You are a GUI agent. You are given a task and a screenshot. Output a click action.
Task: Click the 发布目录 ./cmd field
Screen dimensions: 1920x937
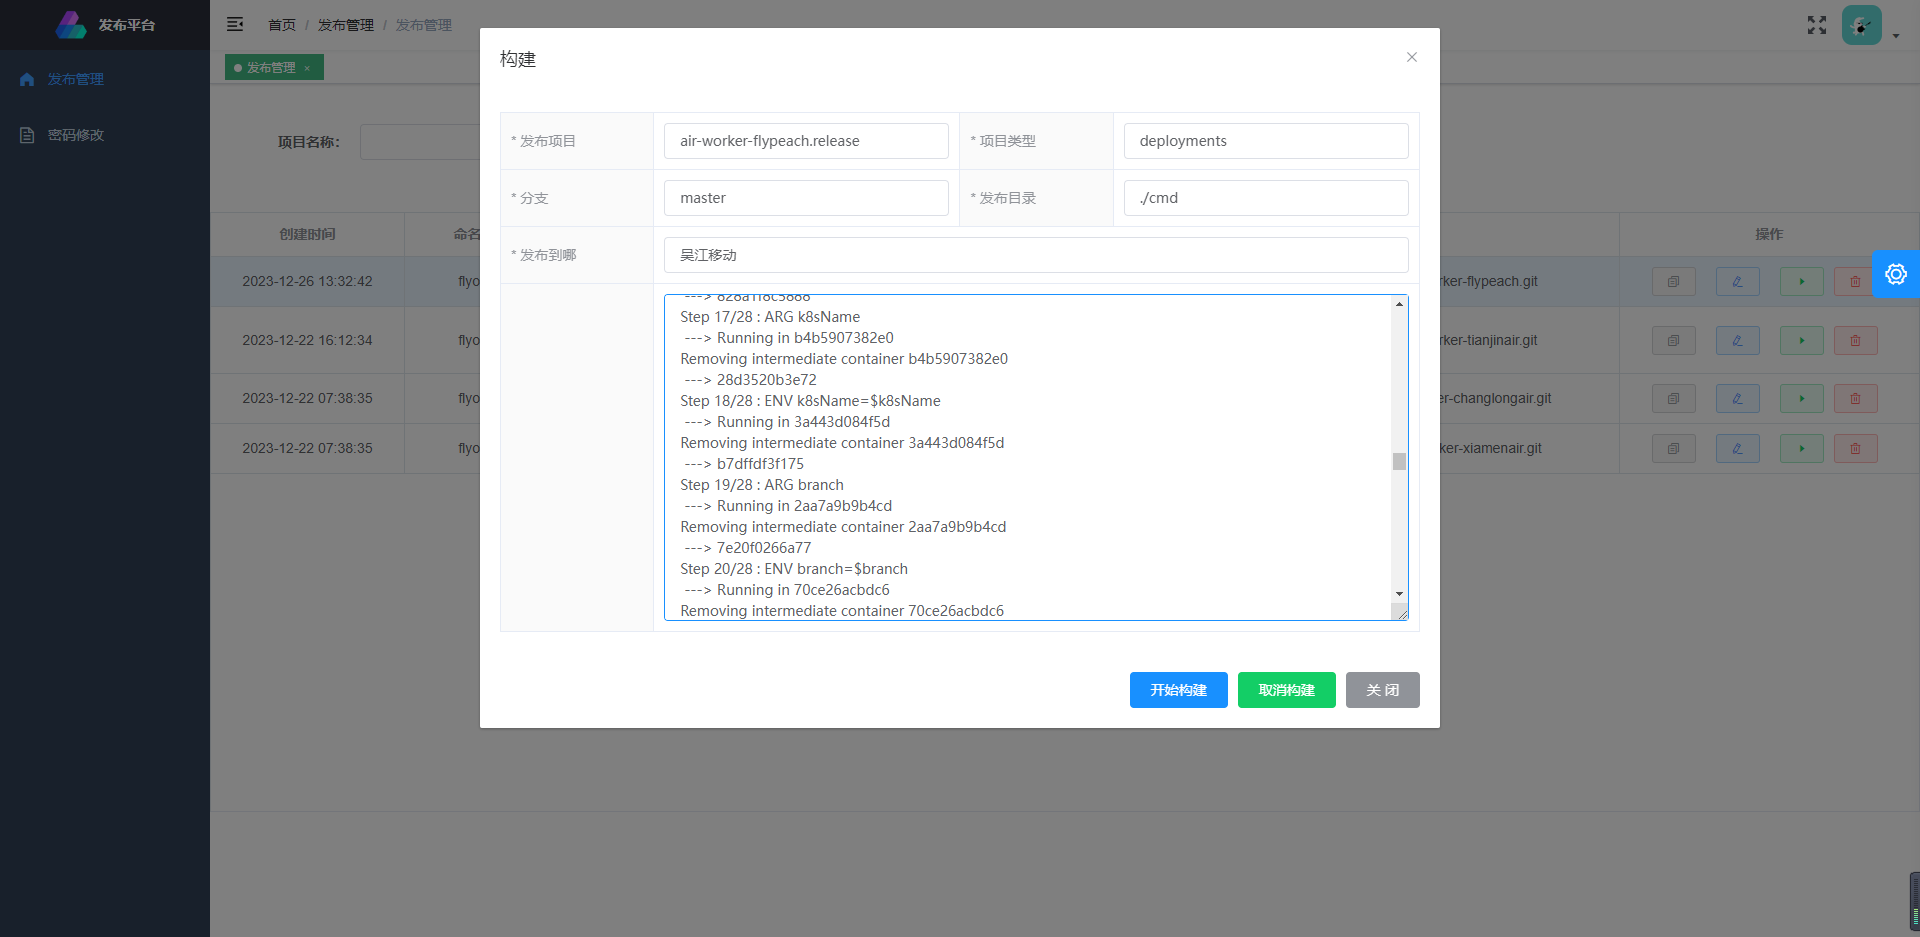pos(1266,198)
